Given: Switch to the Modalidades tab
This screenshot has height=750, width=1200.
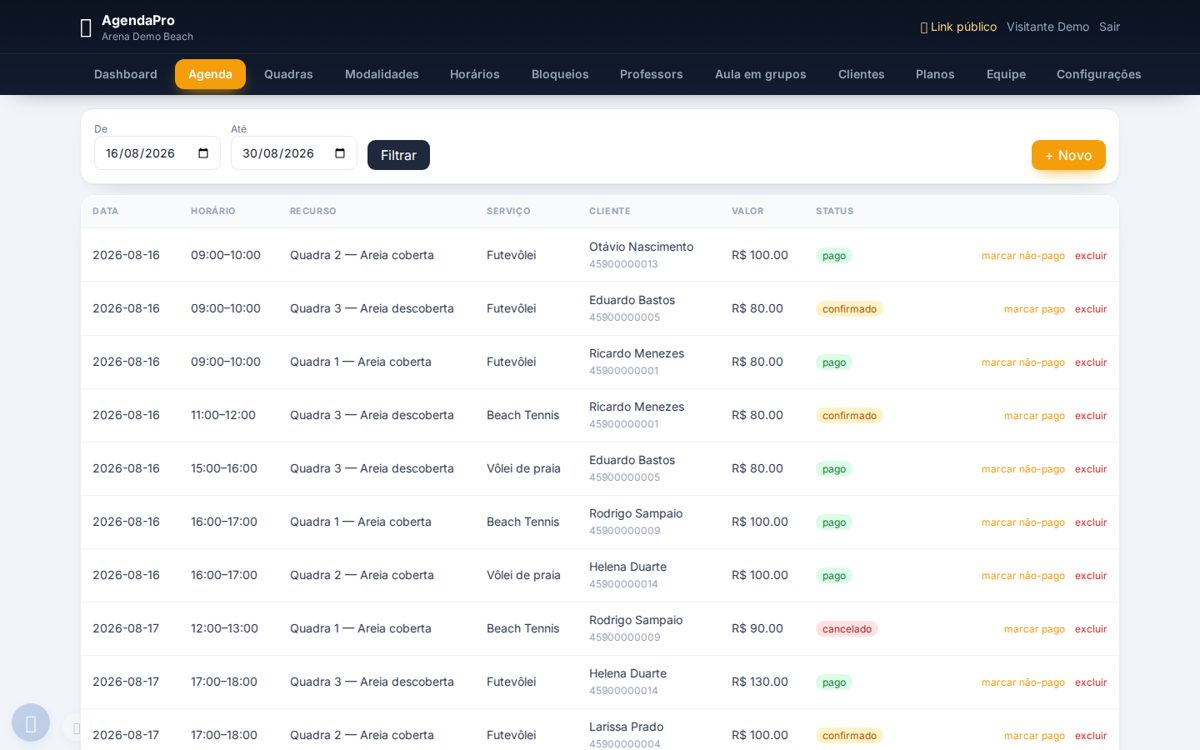Looking at the screenshot, I should click(382, 74).
